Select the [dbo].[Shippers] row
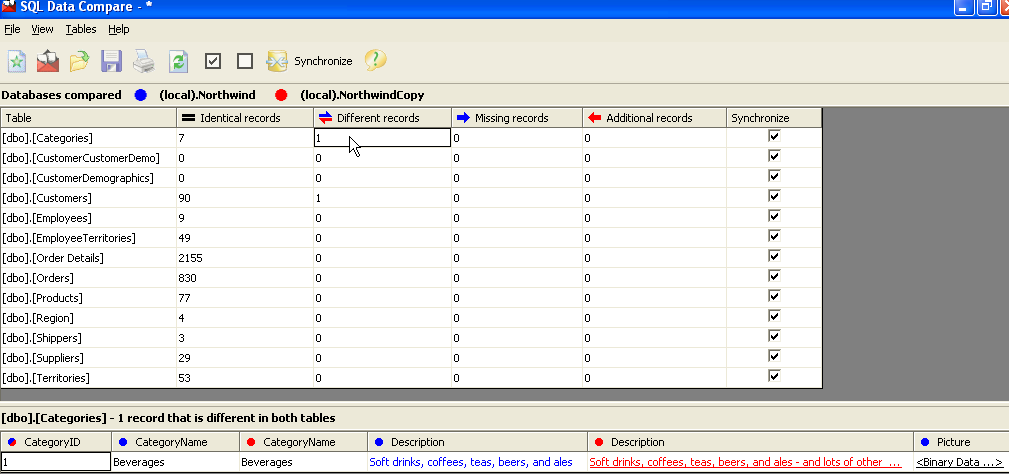Screen dimensions: 1009x474 [x=411, y=338]
